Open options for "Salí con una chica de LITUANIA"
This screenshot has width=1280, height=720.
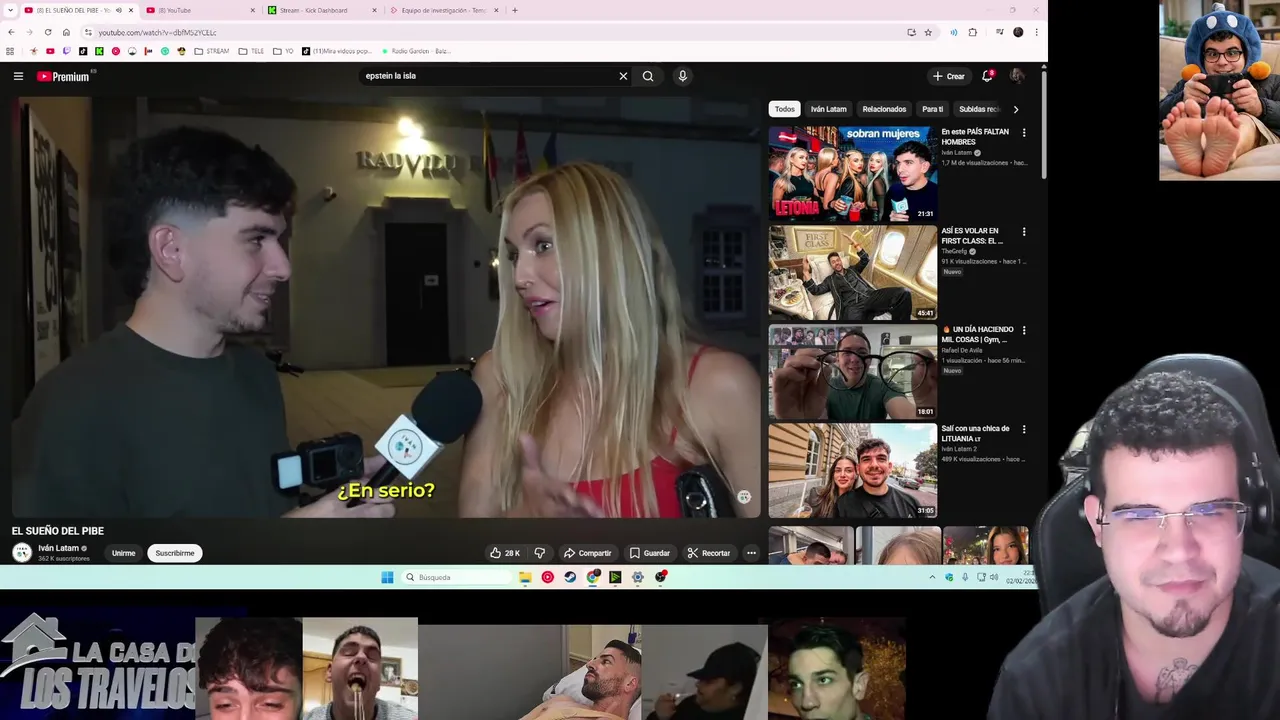click(x=1023, y=429)
